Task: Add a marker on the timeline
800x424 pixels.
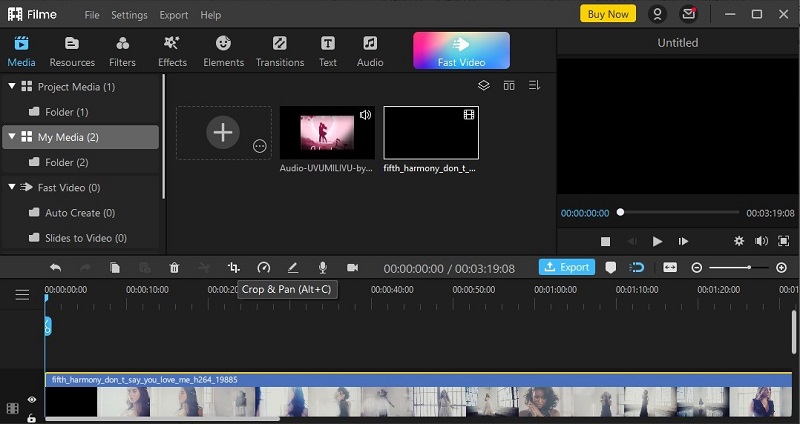Action: tap(610, 267)
